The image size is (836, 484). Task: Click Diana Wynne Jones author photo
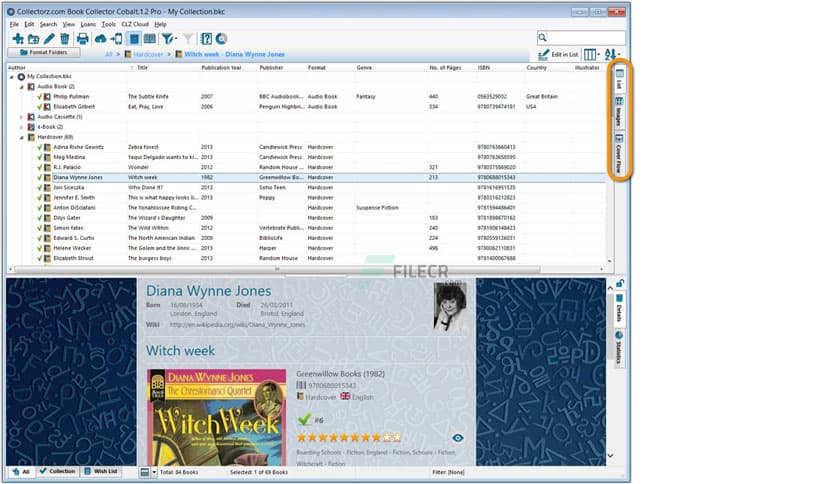point(451,307)
